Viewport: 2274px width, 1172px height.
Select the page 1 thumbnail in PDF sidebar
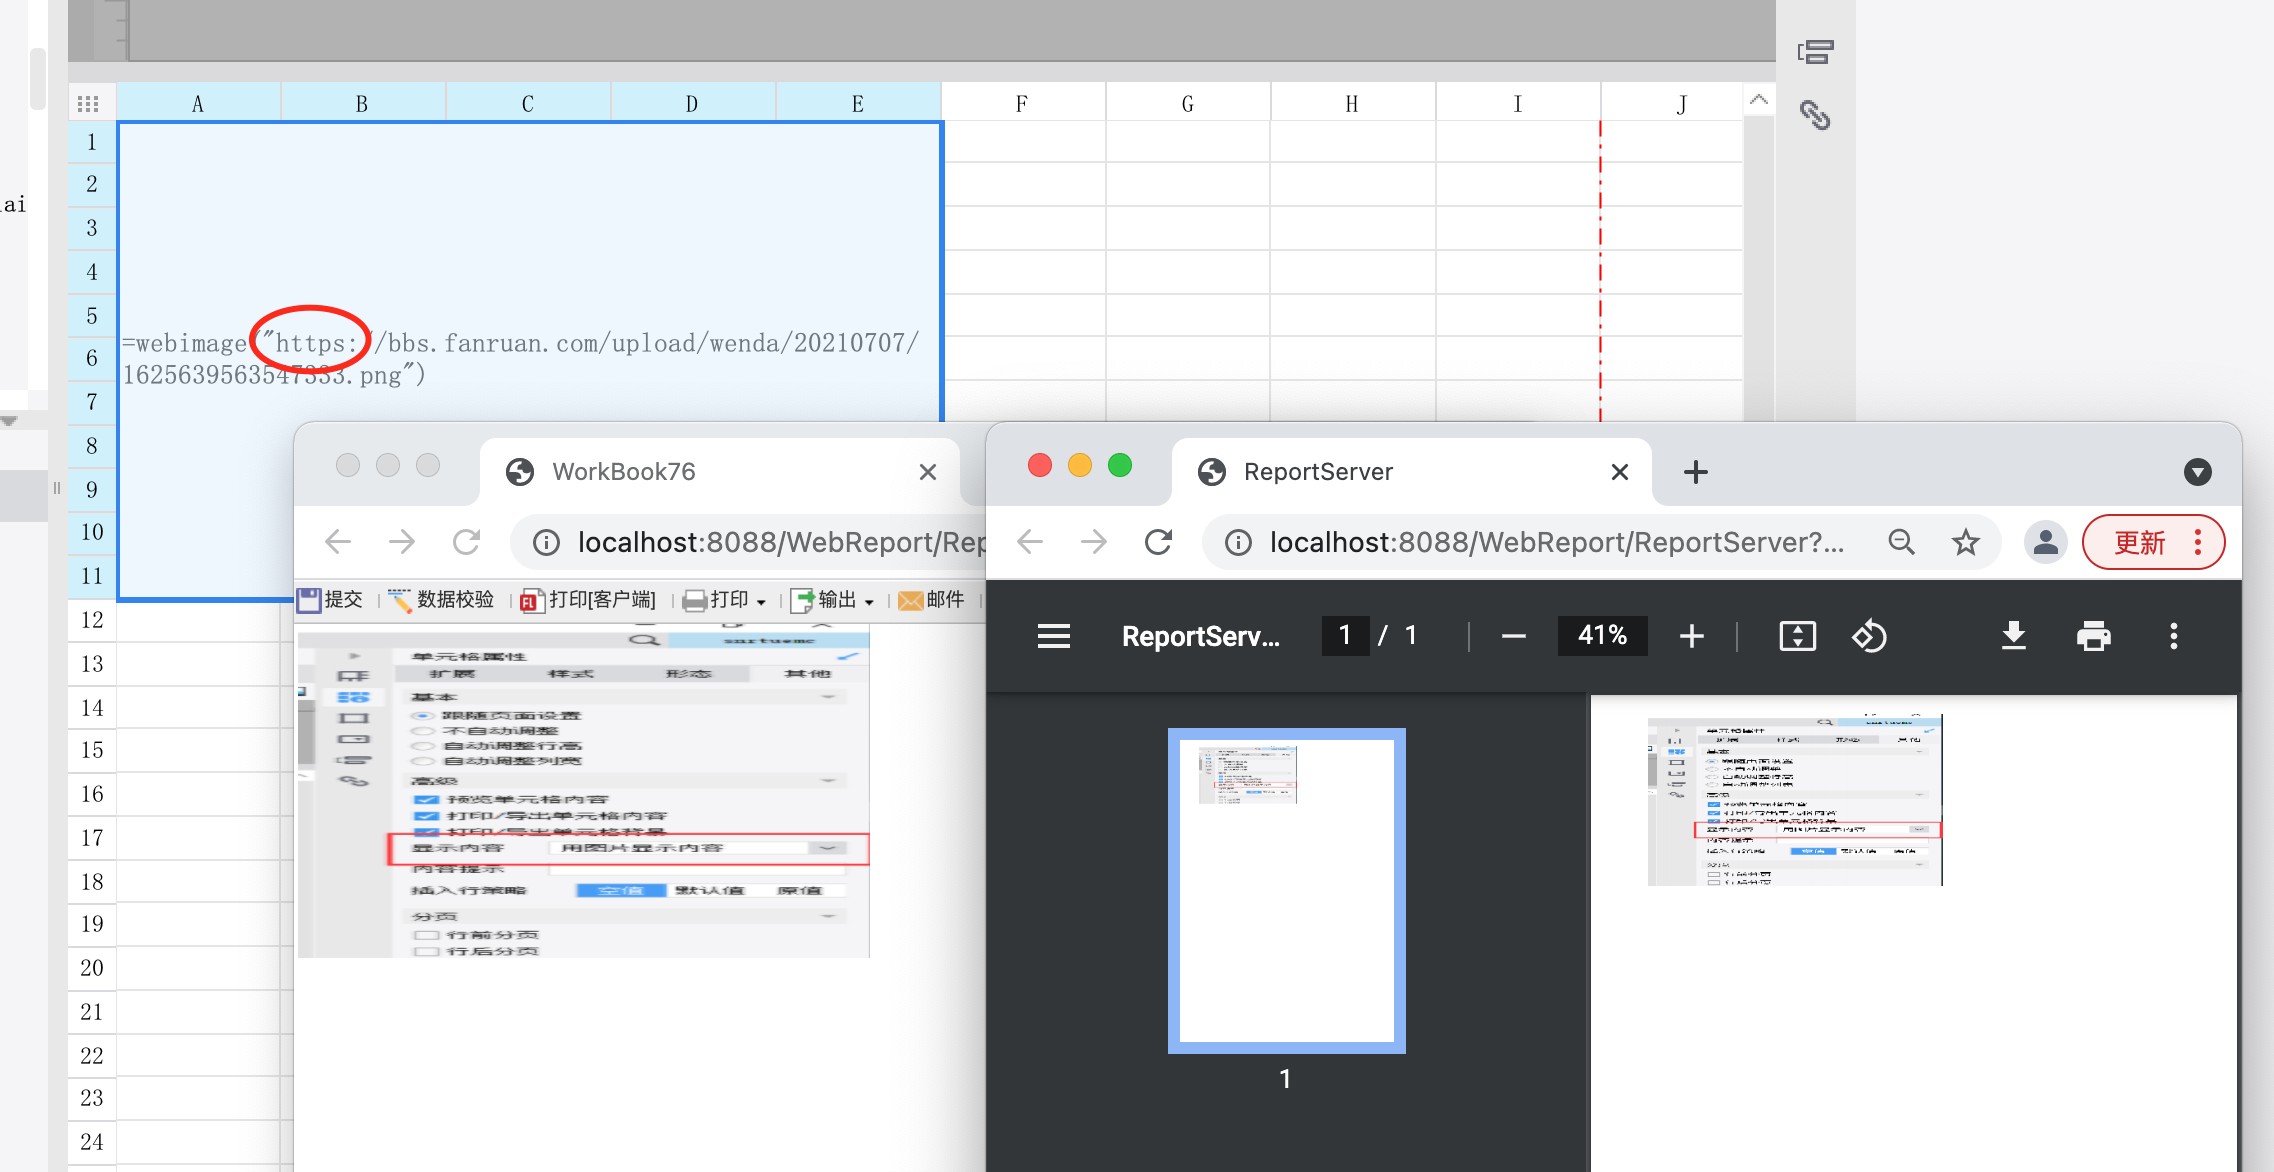coord(1286,890)
